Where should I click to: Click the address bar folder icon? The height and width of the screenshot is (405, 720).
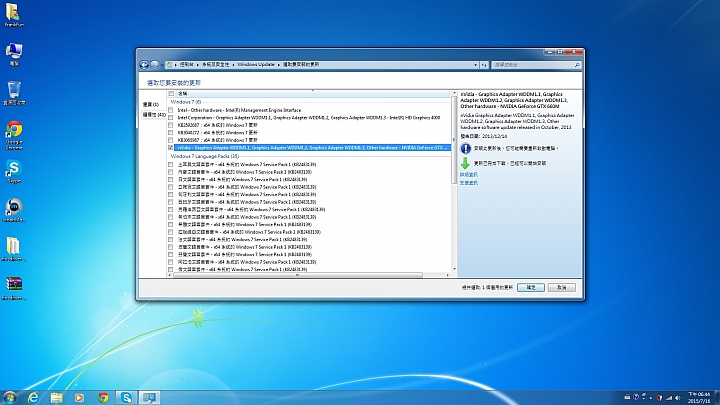[169, 65]
